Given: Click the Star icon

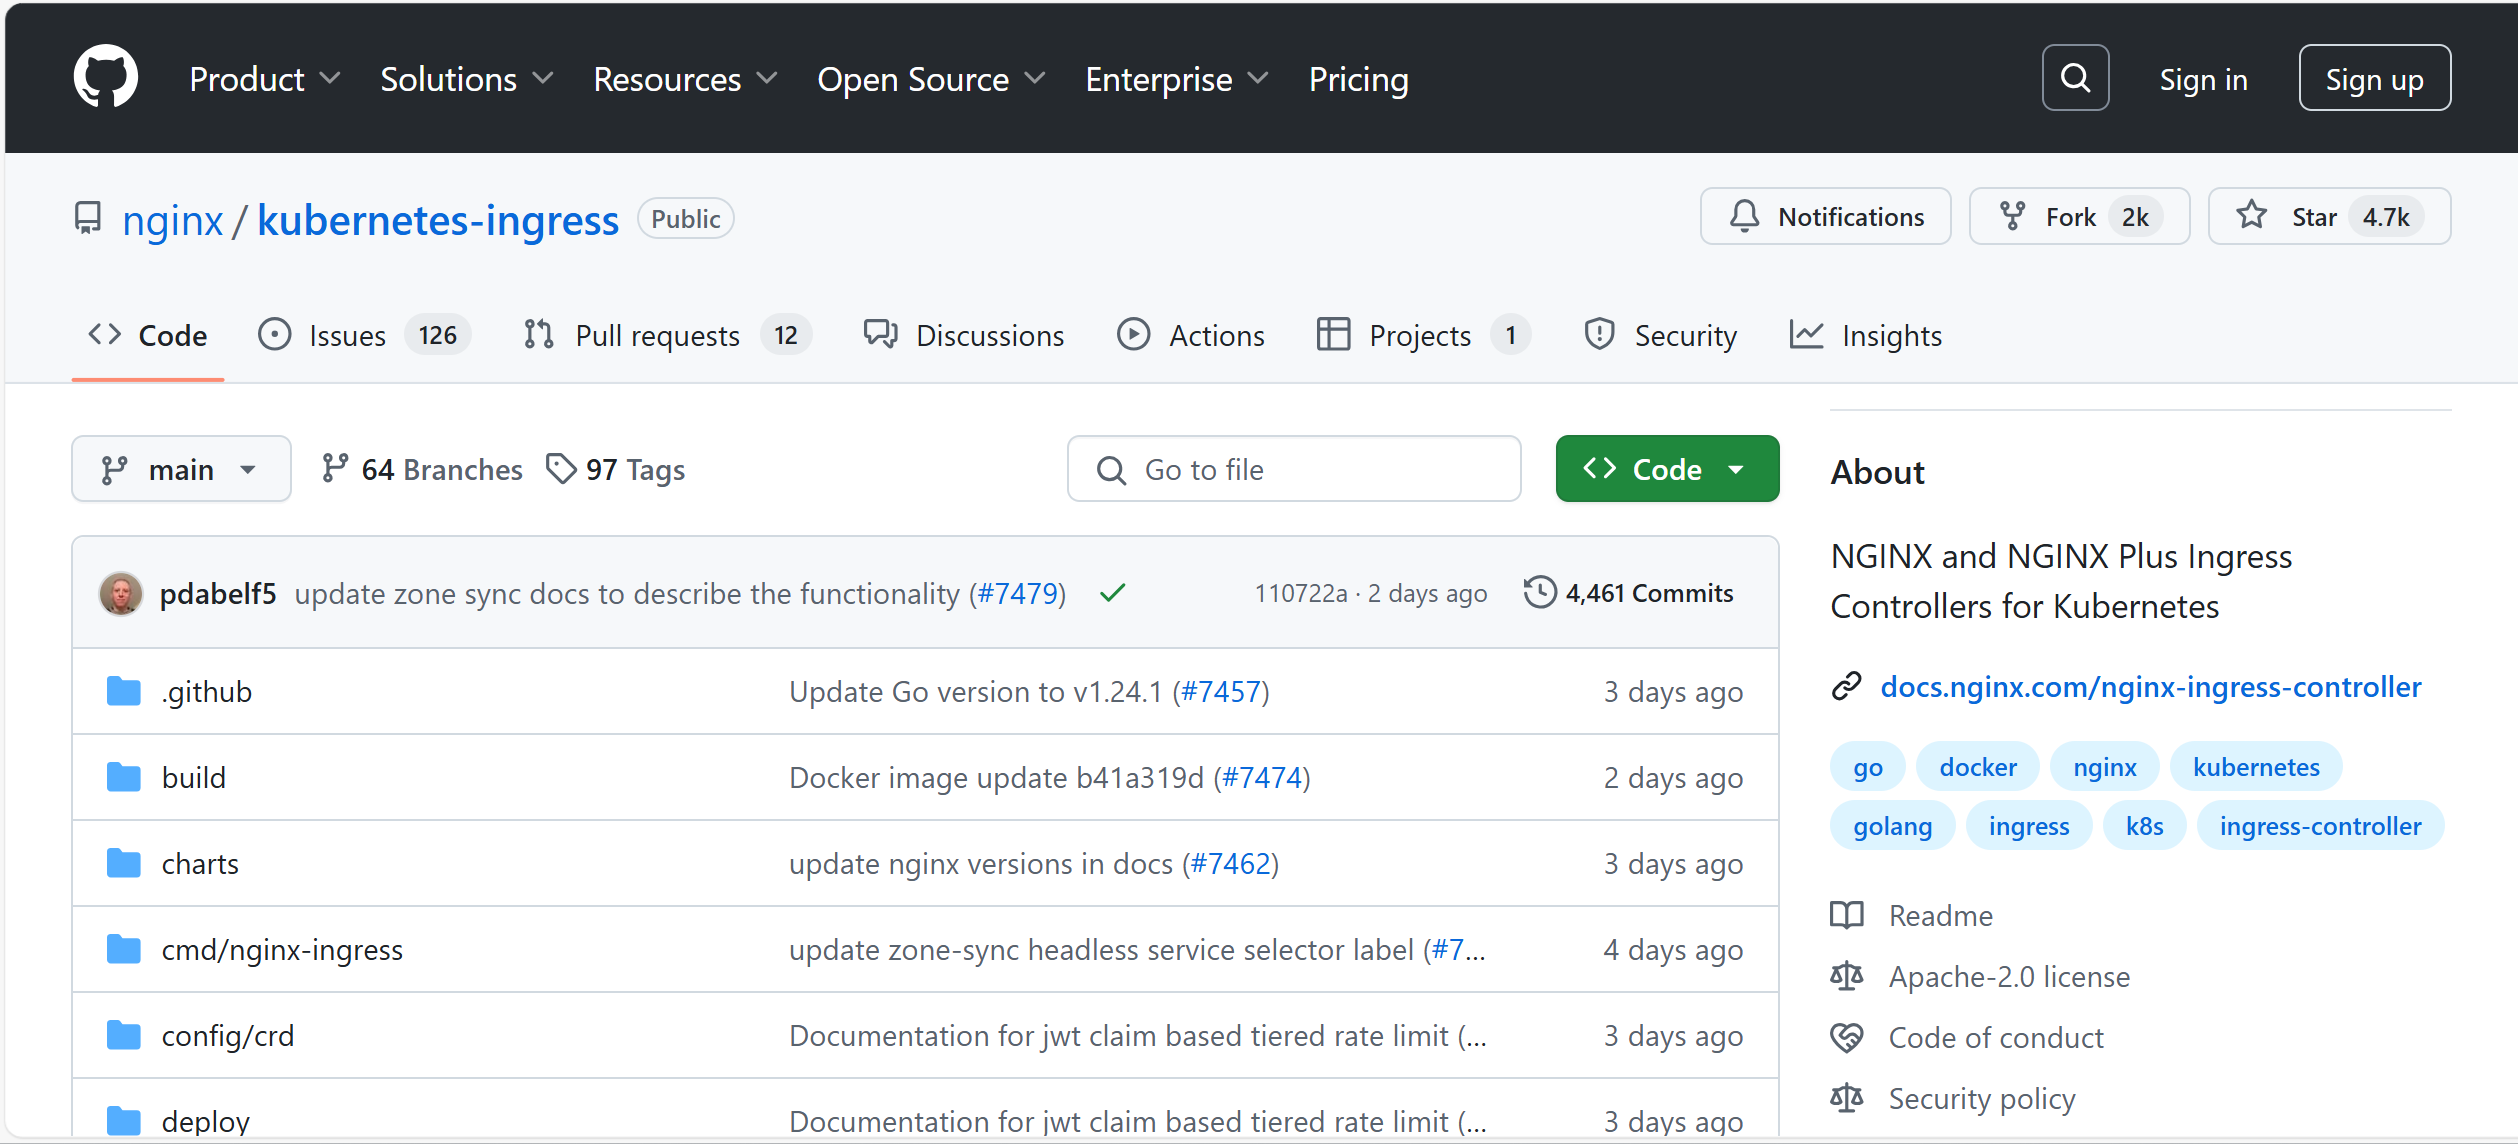Looking at the screenshot, I should 2252,215.
